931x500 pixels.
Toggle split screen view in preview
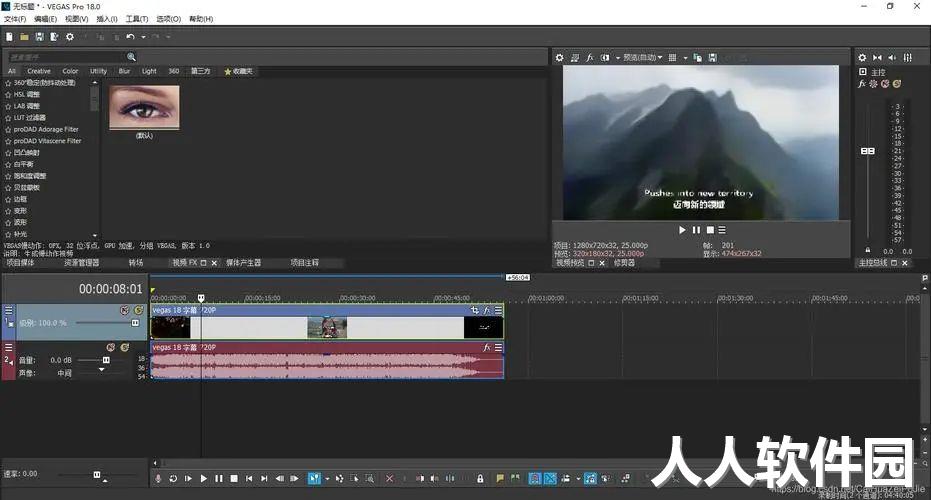pos(605,58)
